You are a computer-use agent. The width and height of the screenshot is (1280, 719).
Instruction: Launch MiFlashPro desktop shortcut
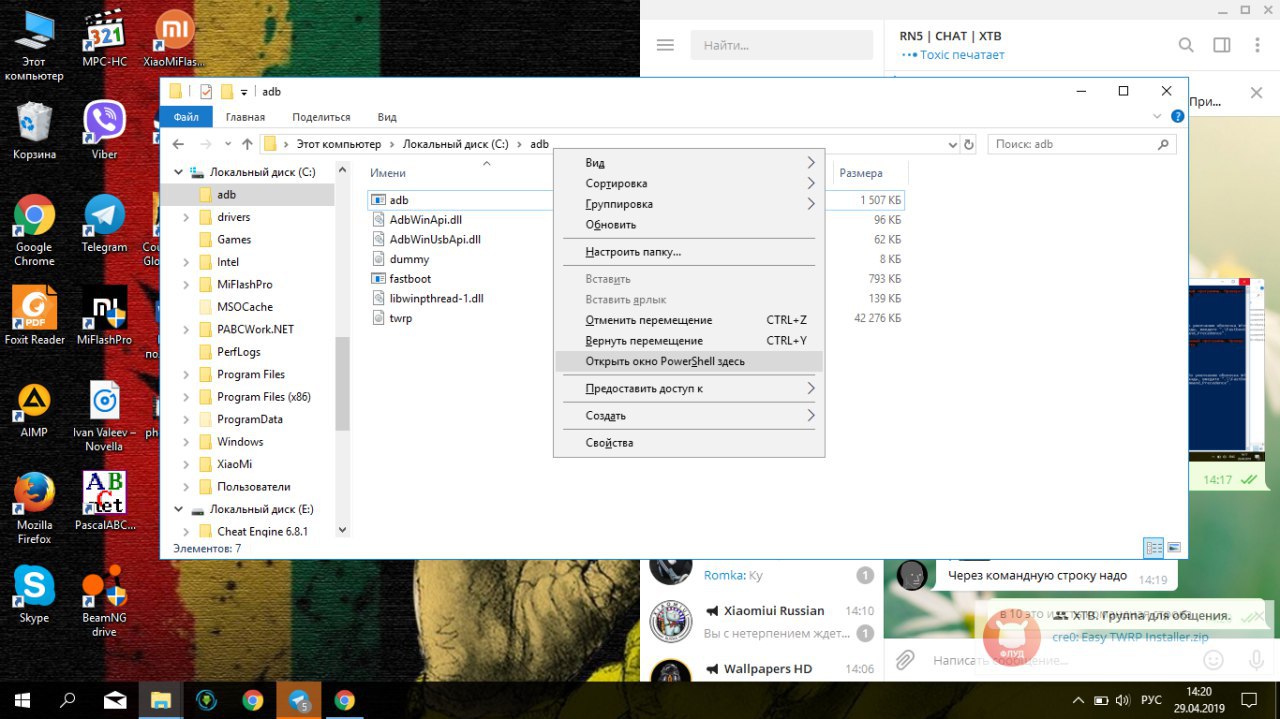(104, 316)
